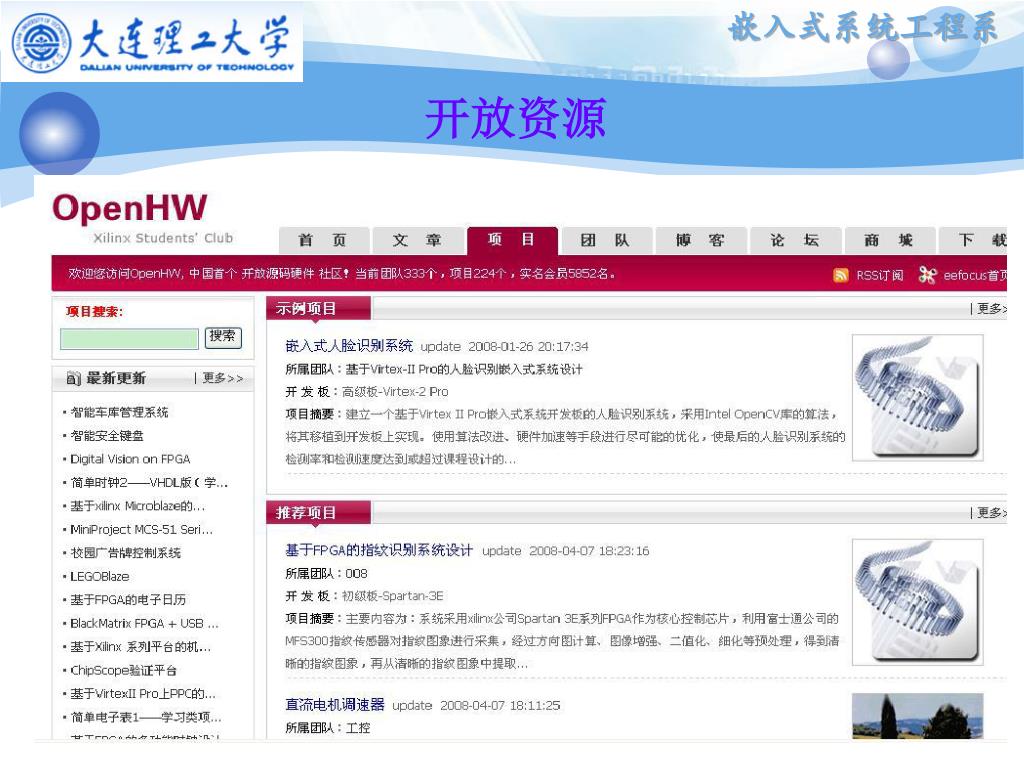The image size is (1024, 768).
Task: Open the 商城 tab
Action: [889, 240]
